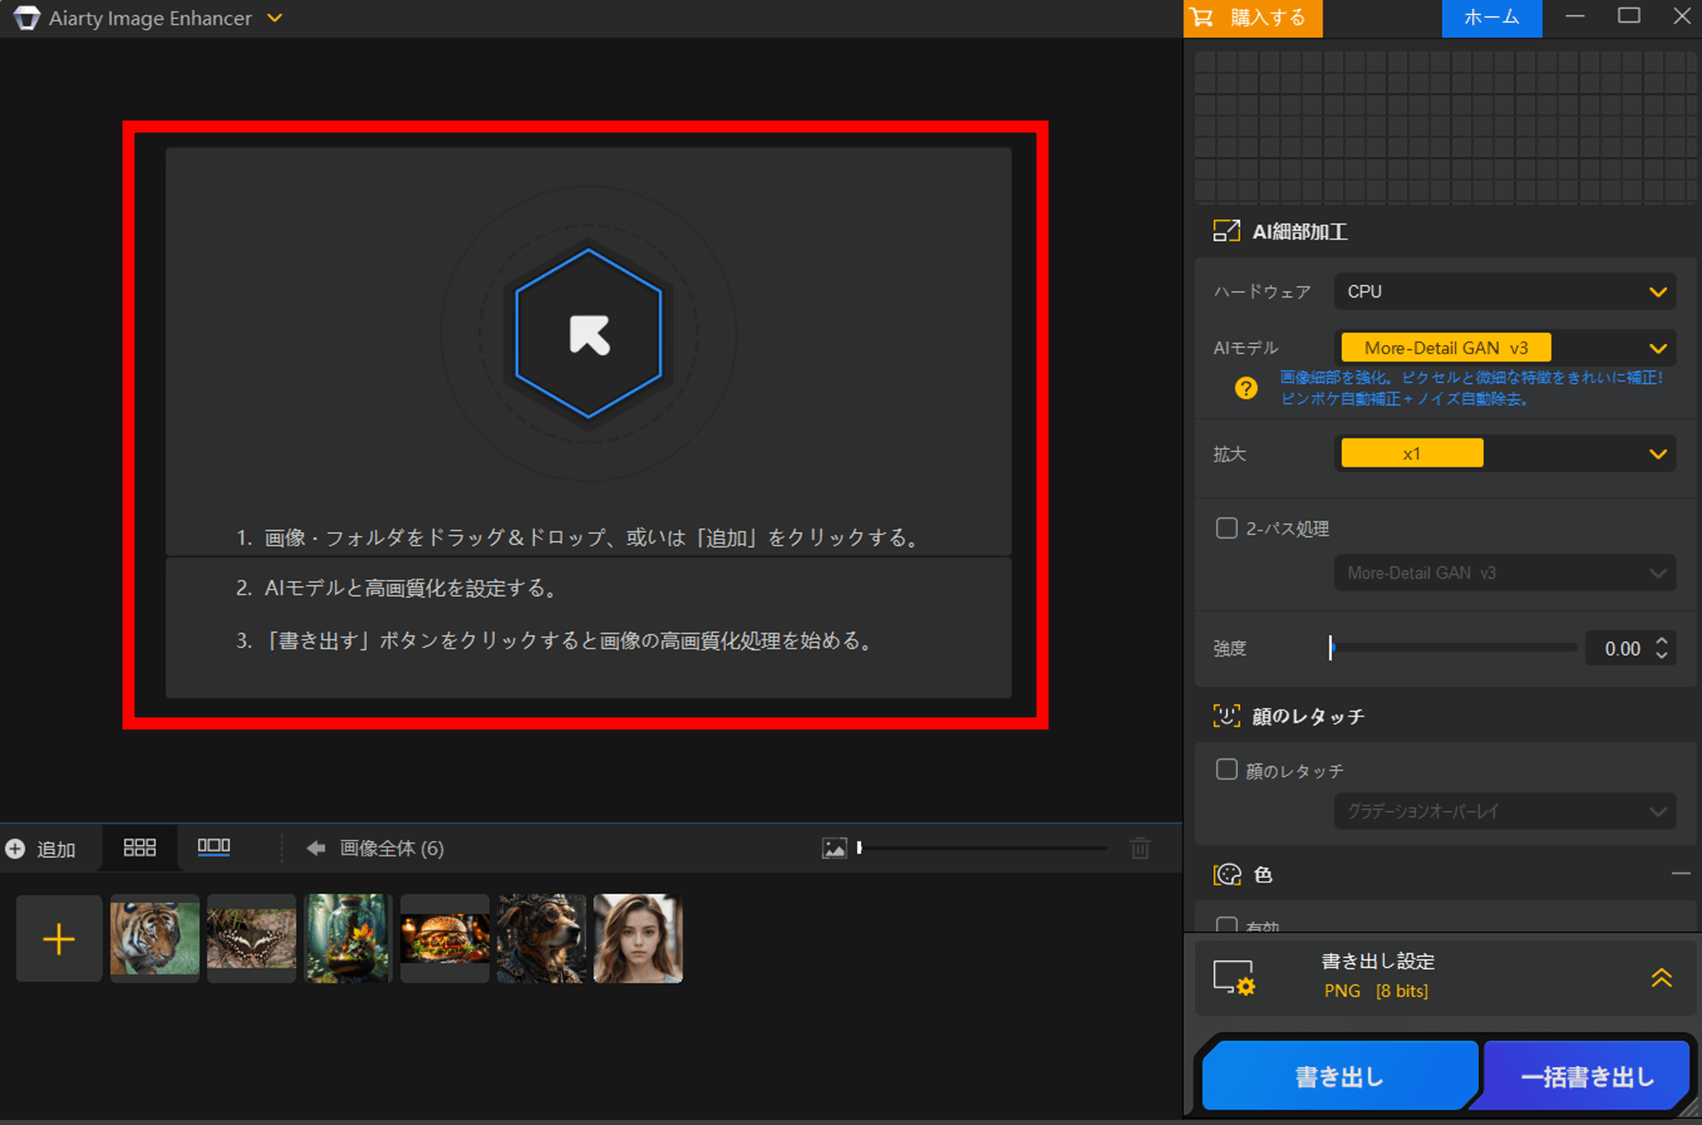
Task: Click the 書き出し export button
Action: pos(1338,1077)
